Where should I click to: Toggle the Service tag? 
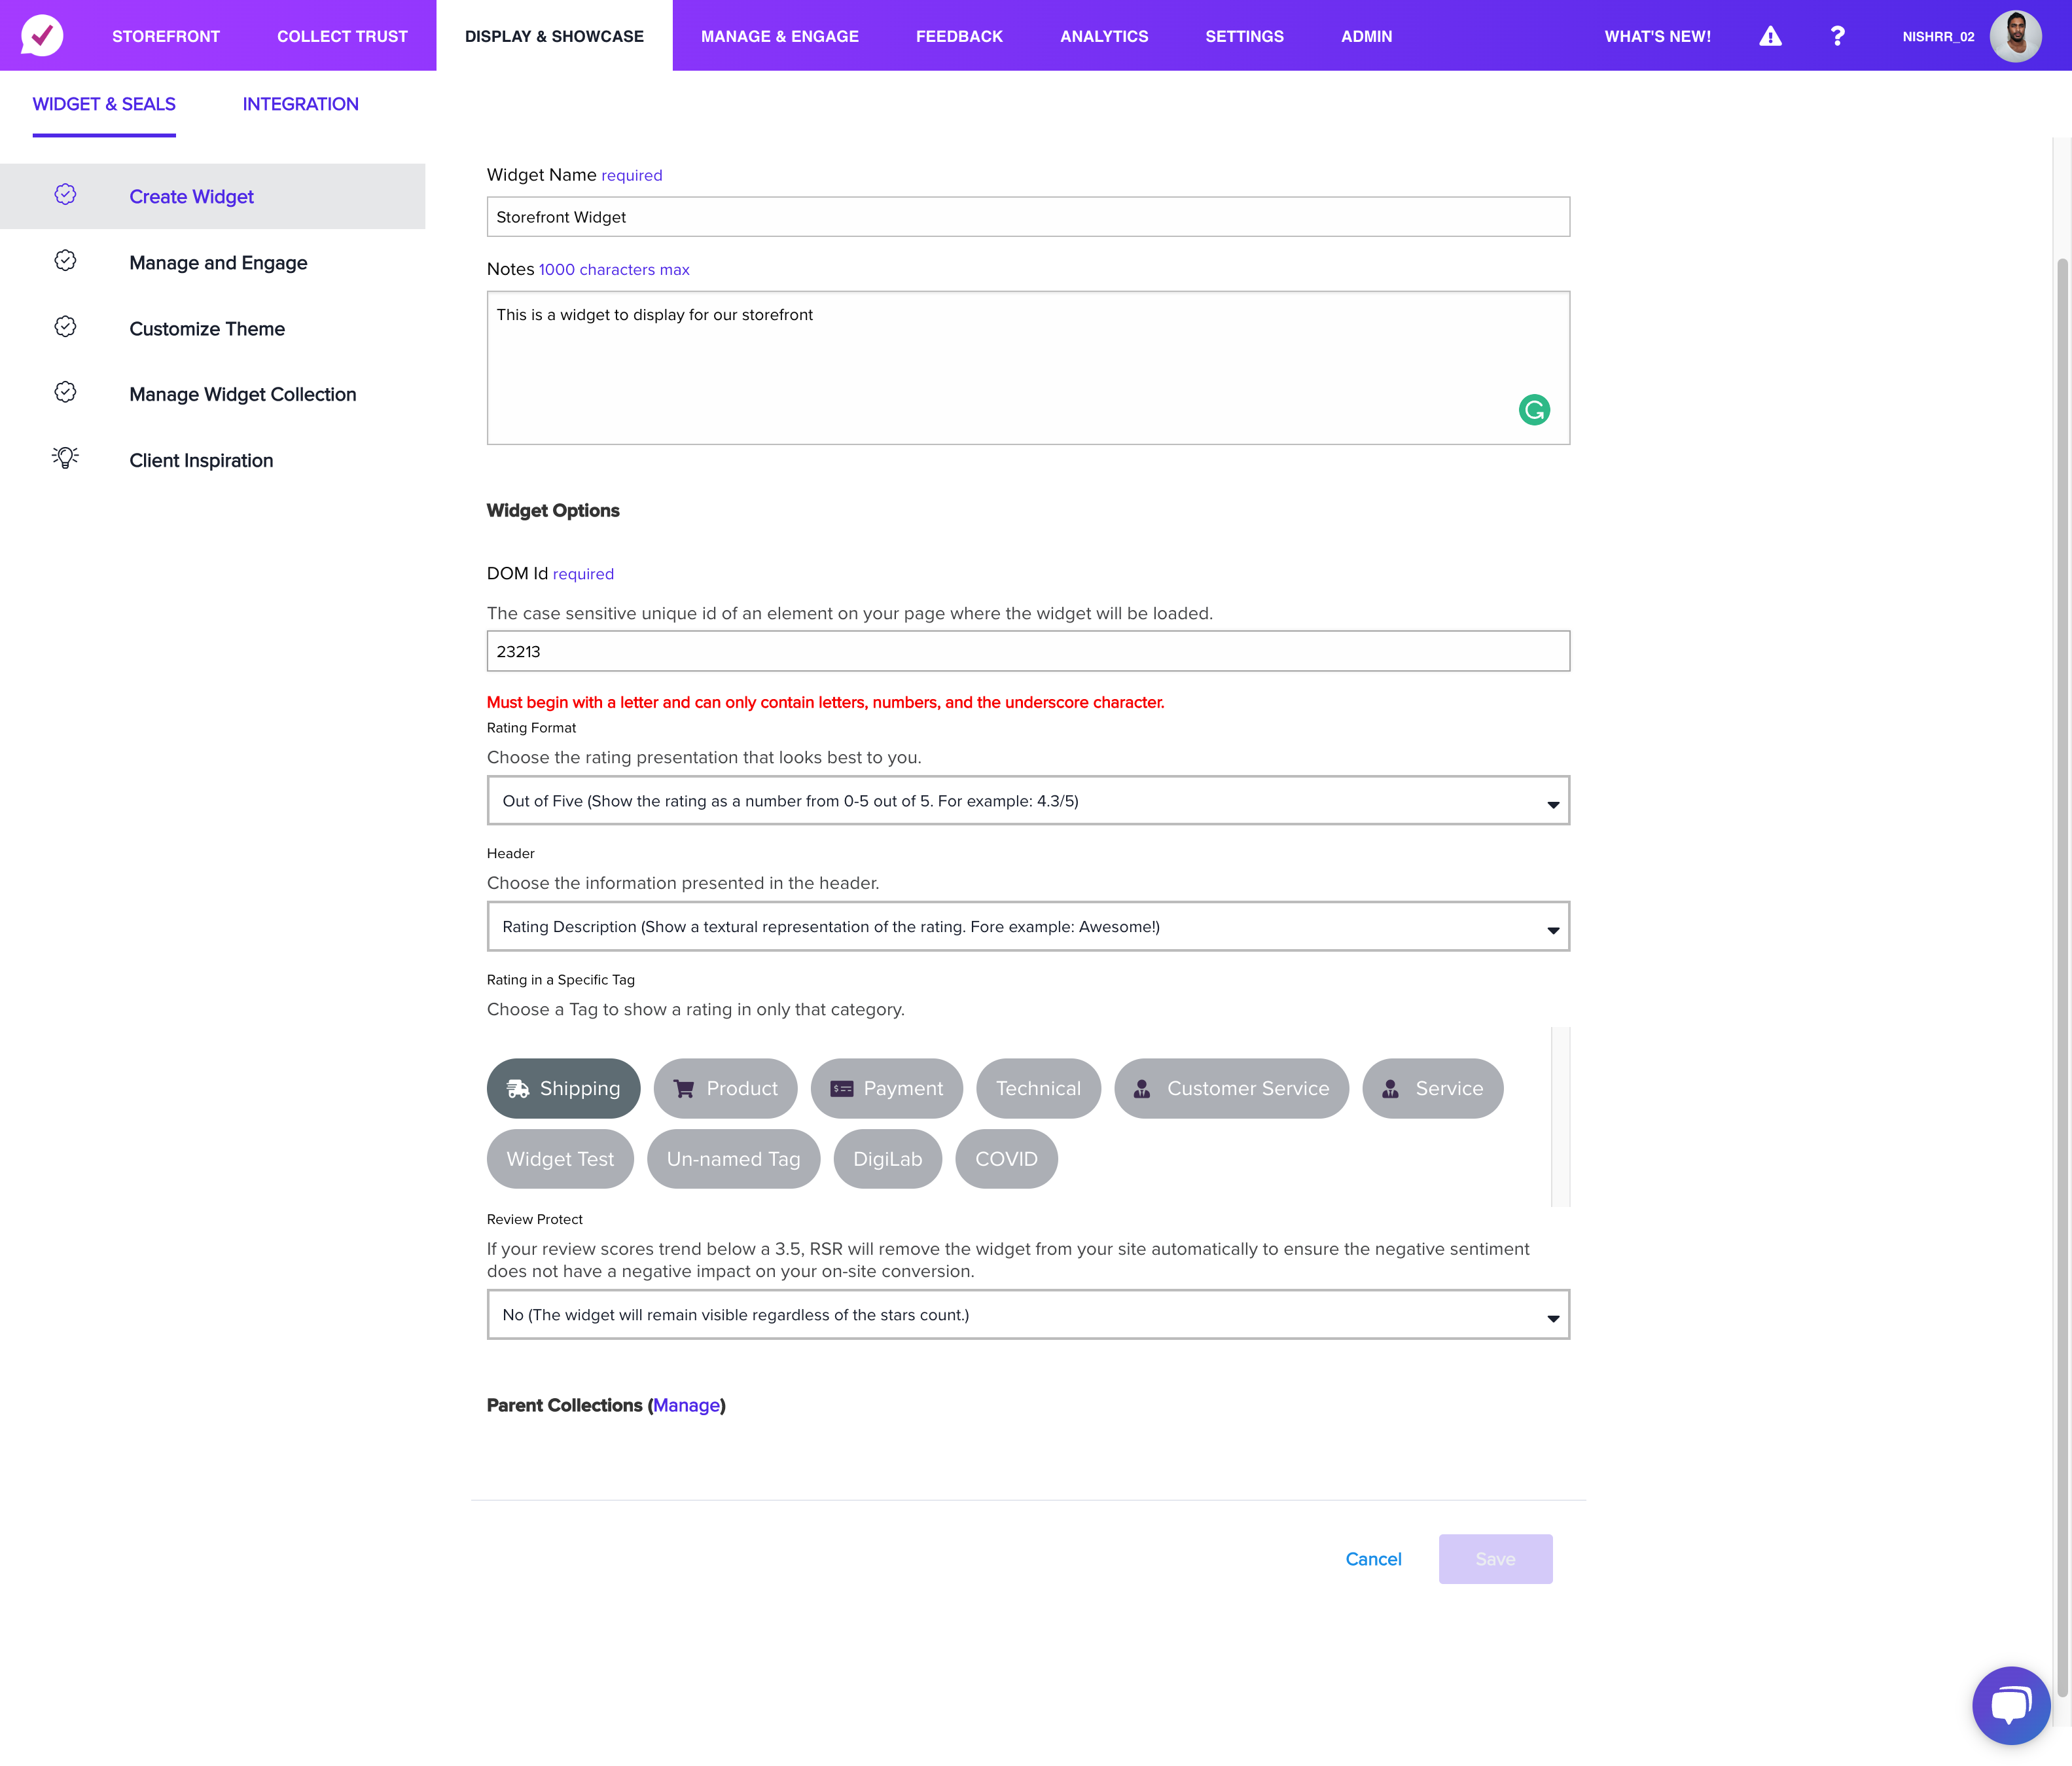pyautogui.click(x=1433, y=1088)
